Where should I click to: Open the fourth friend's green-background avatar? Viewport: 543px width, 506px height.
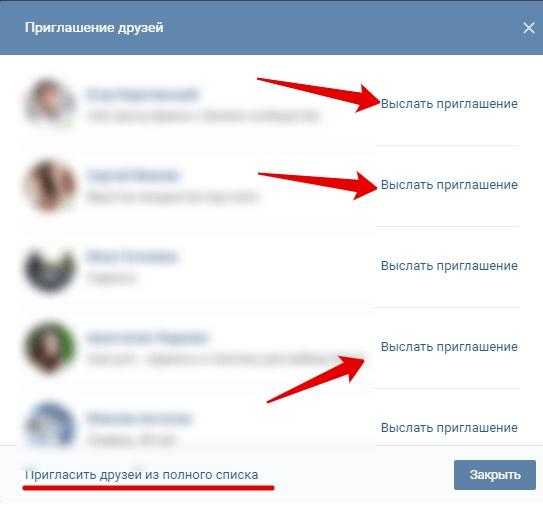50,346
